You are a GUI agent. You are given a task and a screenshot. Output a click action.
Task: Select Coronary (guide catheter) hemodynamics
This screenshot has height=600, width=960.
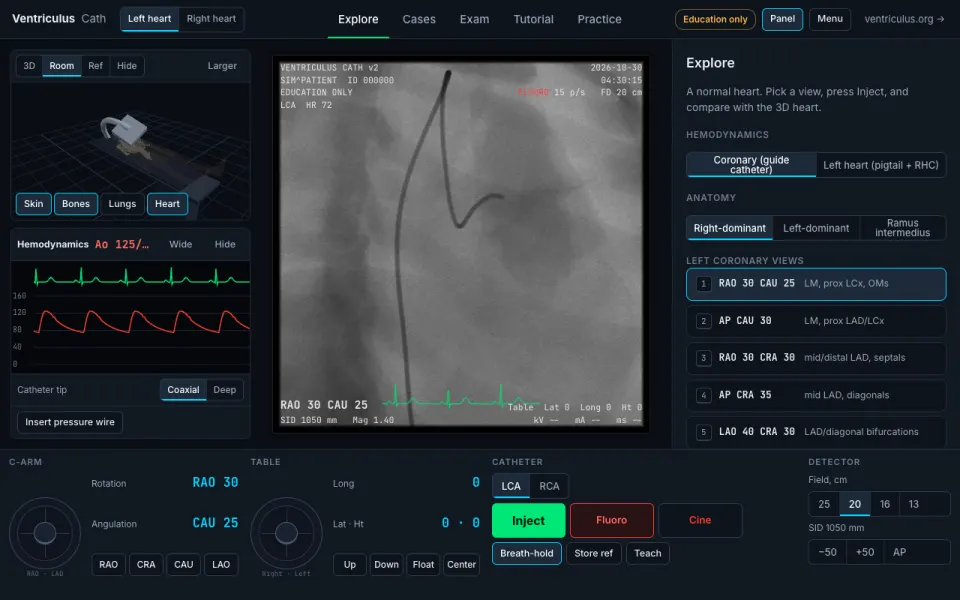[751, 165]
